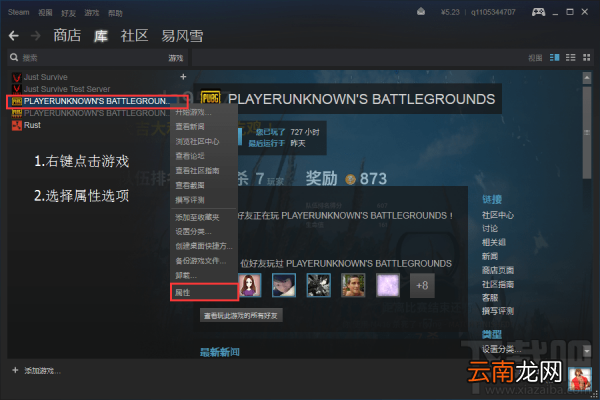Open the 库 library tab
Viewport: 600px width, 400px height.
click(101, 36)
